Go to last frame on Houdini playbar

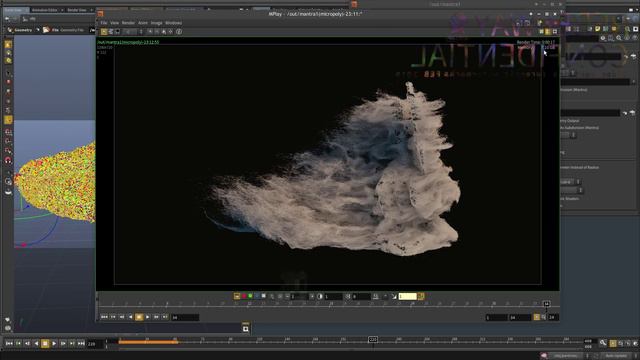click(x=81, y=344)
